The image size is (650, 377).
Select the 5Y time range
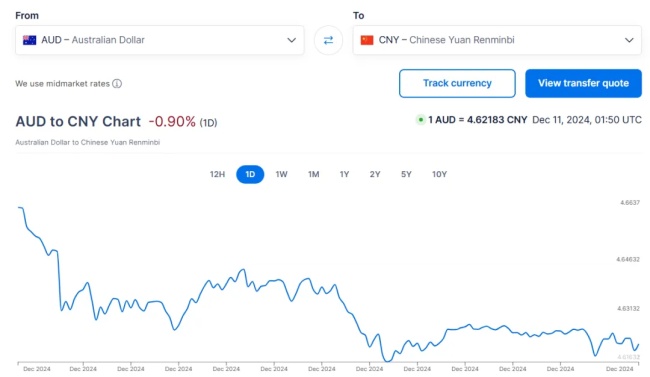point(406,174)
